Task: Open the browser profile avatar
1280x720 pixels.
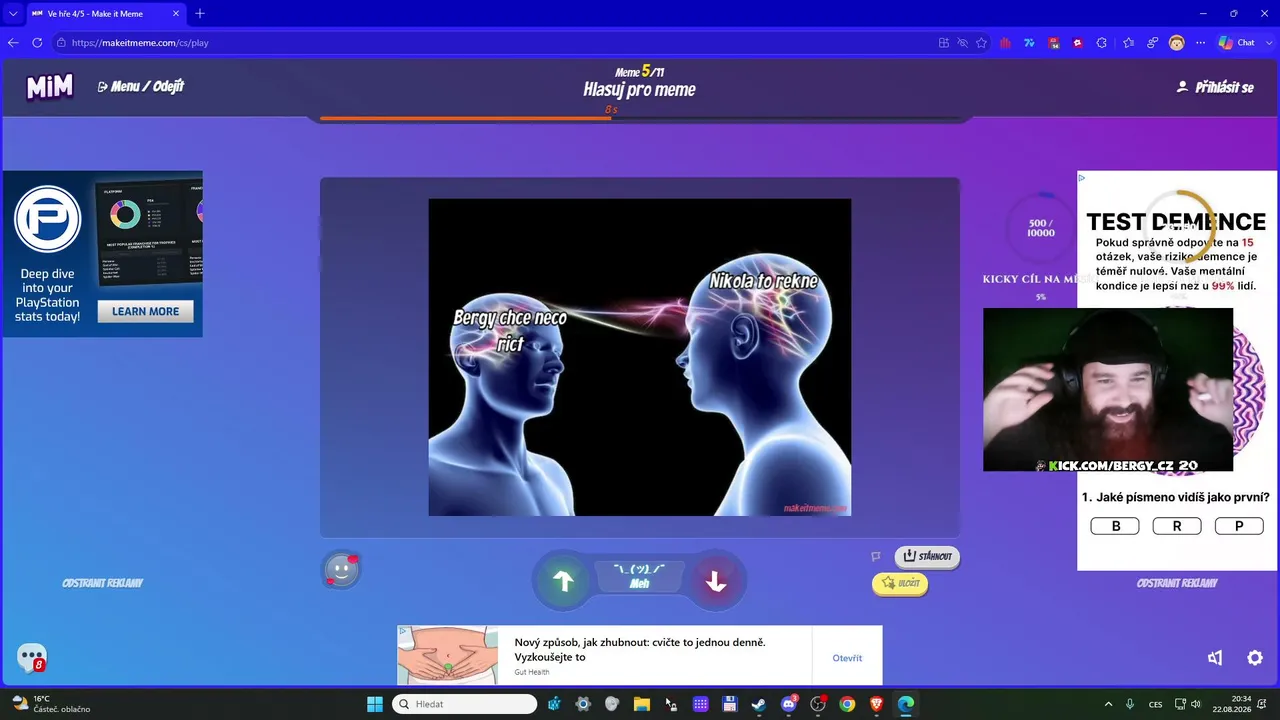Action: (1176, 43)
